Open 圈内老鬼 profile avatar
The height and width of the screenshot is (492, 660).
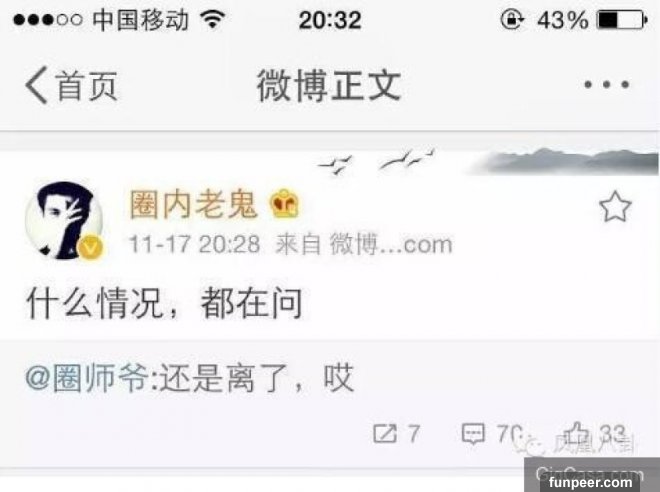click(x=64, y=220)
